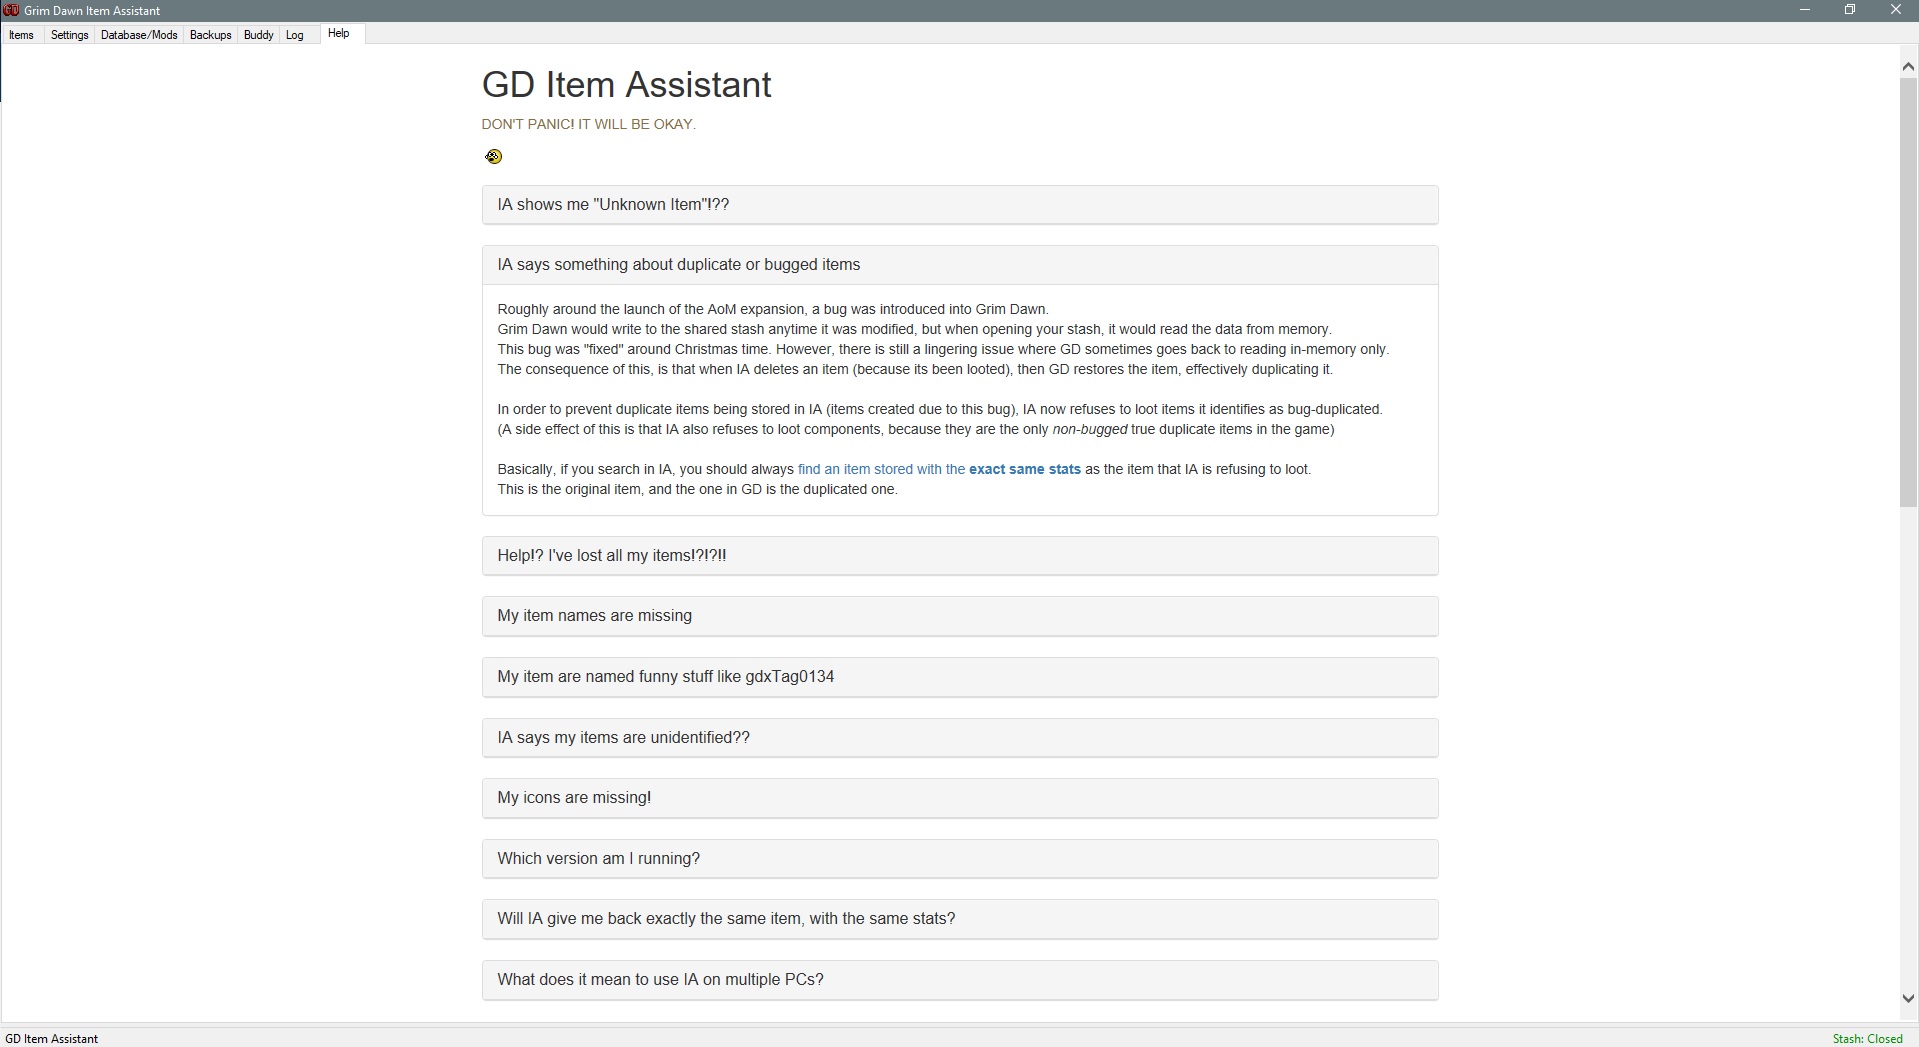
Task: Click the line 'This is the original item, and the one in GD'
Action: pyautogui.click(x=698, y=489)
